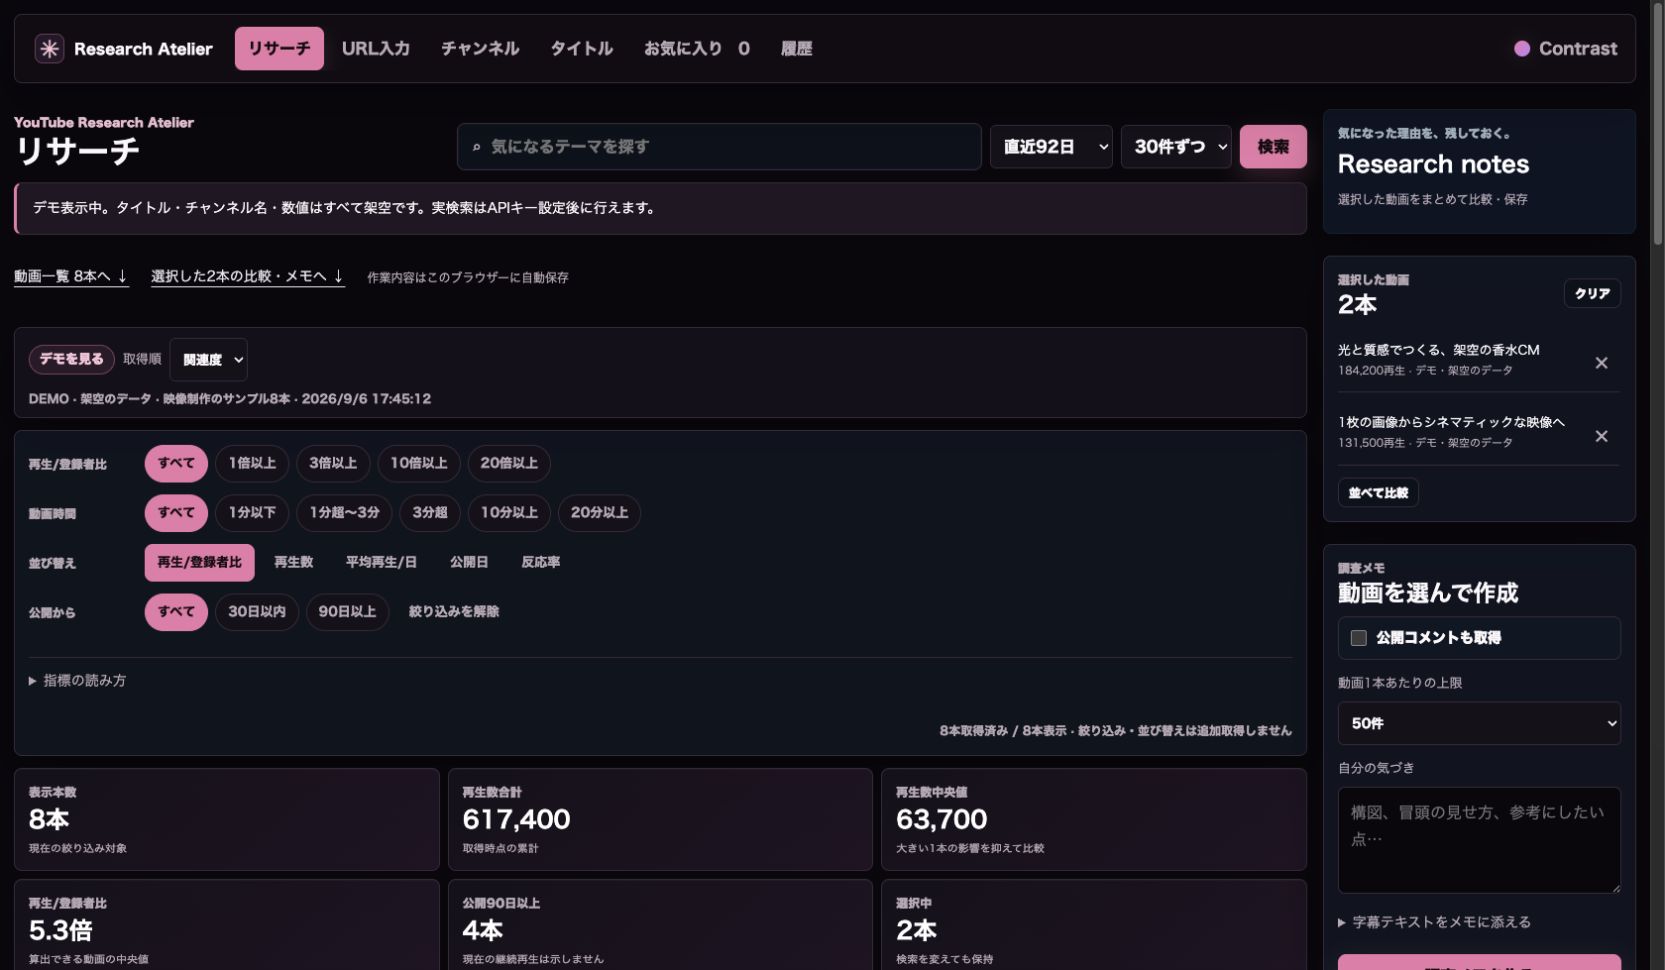
Task: Focus the 気になるテーマを探す search field
Action: pos(719,147)
